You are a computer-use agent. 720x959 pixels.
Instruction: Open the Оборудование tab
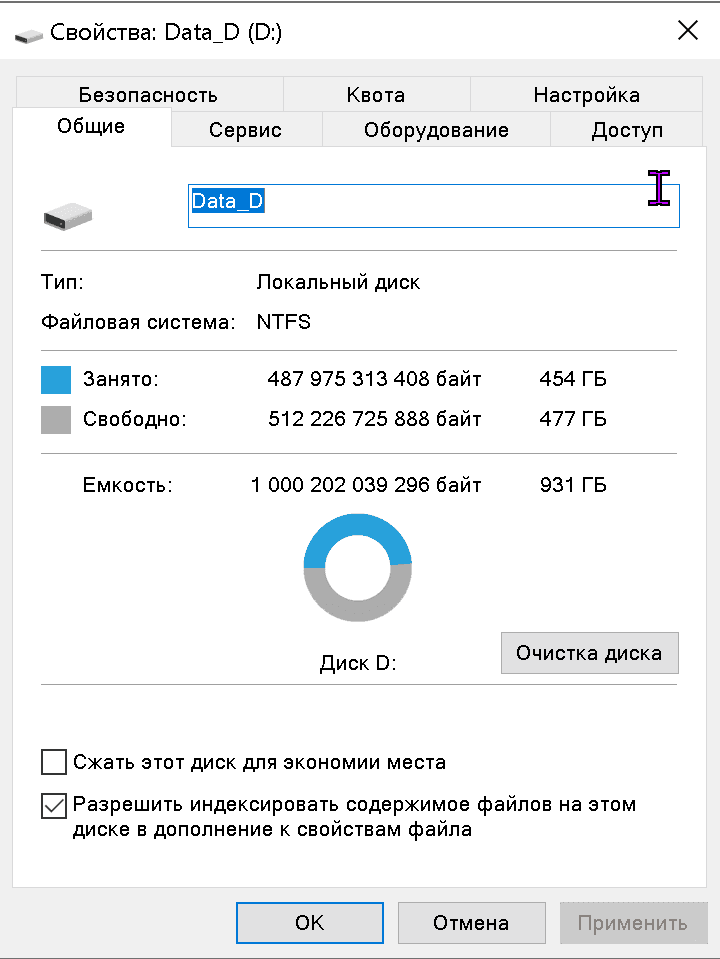(436, 130)
